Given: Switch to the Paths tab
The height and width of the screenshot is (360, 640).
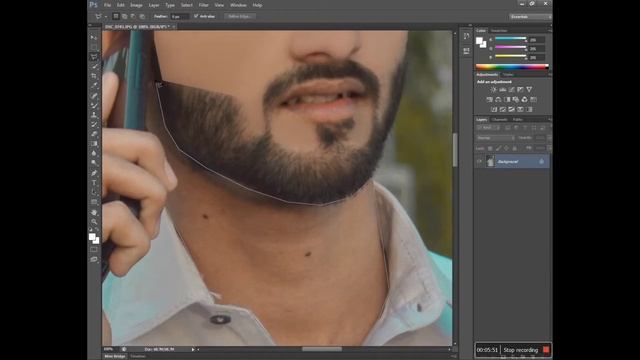Looking at the screenshot, I should click(518, 120).
